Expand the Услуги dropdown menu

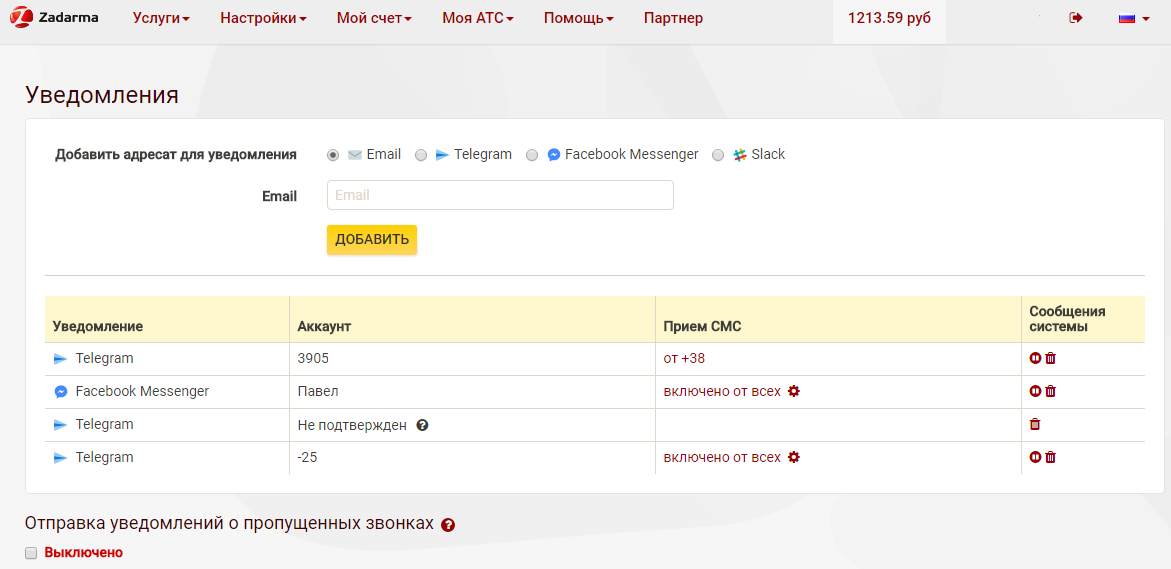161,18
